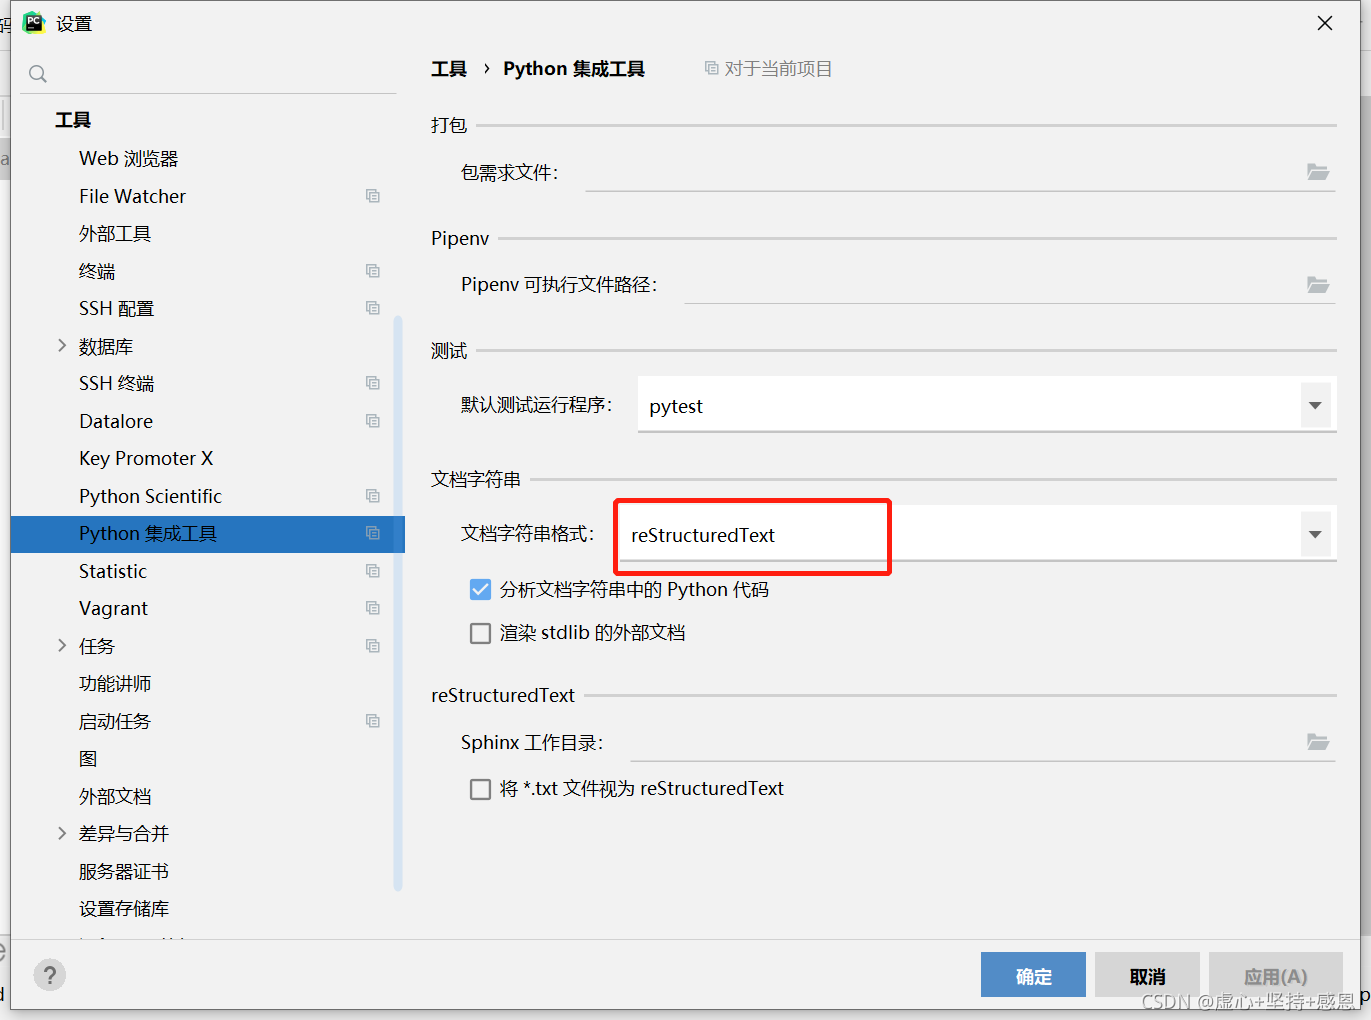Image resolution: width=1371 pixels, height=1020 pixels.
Task: Enable 将 *.txt 文件视为 reStructuredText checkbox
Action: point(480,789)
